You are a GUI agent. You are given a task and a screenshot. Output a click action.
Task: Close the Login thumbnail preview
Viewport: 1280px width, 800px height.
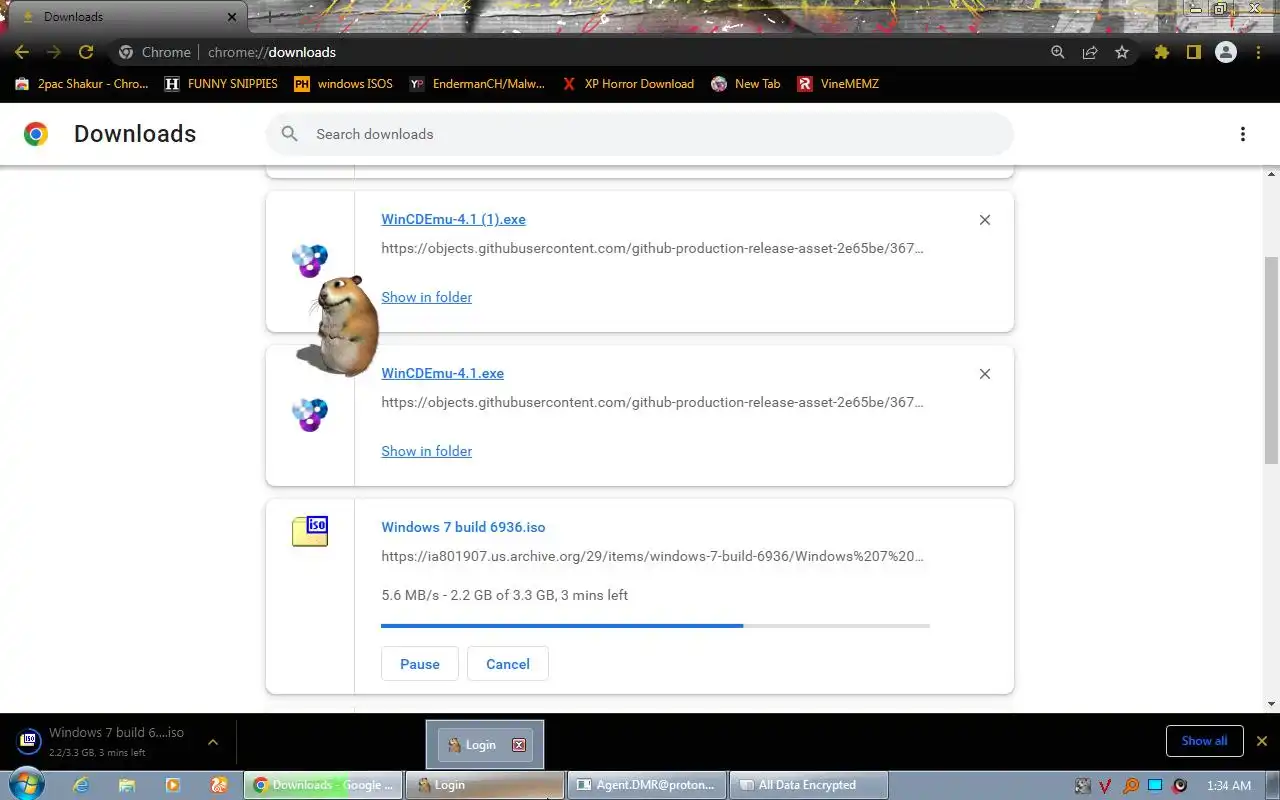tap(519, 745)
